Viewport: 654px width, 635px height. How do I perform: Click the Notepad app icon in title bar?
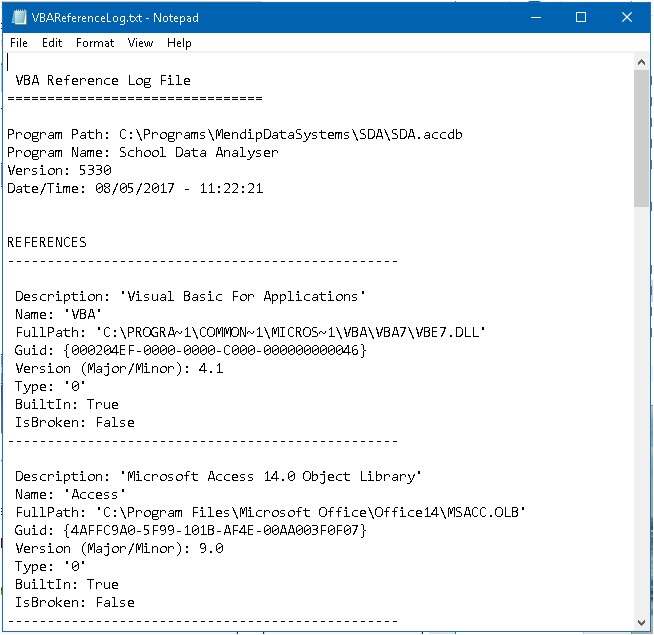click(x=19, y=17)
